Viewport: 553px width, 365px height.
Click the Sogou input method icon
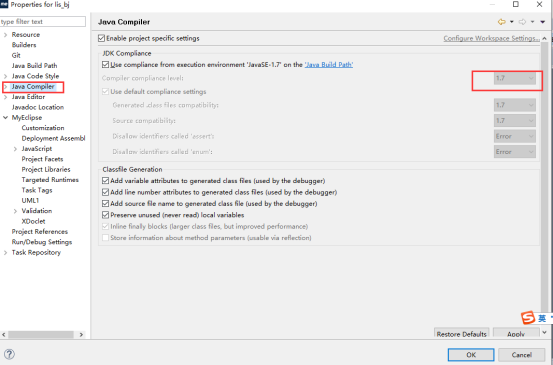[528, 317]
